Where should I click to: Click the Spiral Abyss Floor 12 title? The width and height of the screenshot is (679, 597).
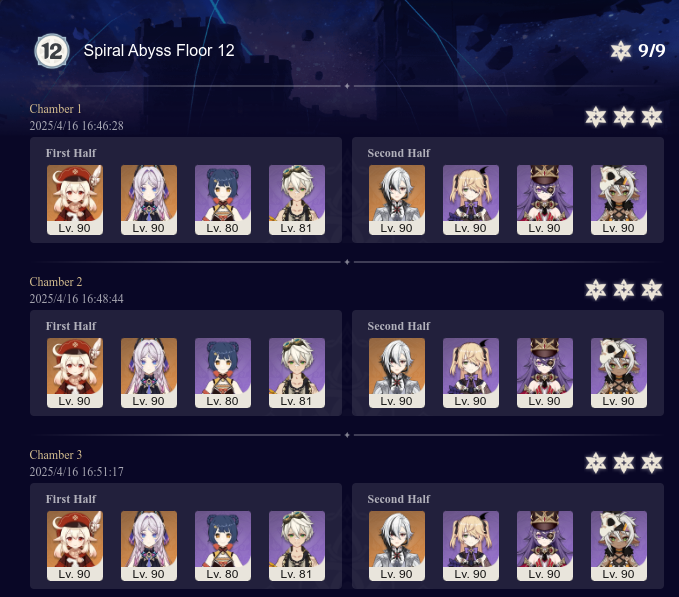(x=159, y=51)
